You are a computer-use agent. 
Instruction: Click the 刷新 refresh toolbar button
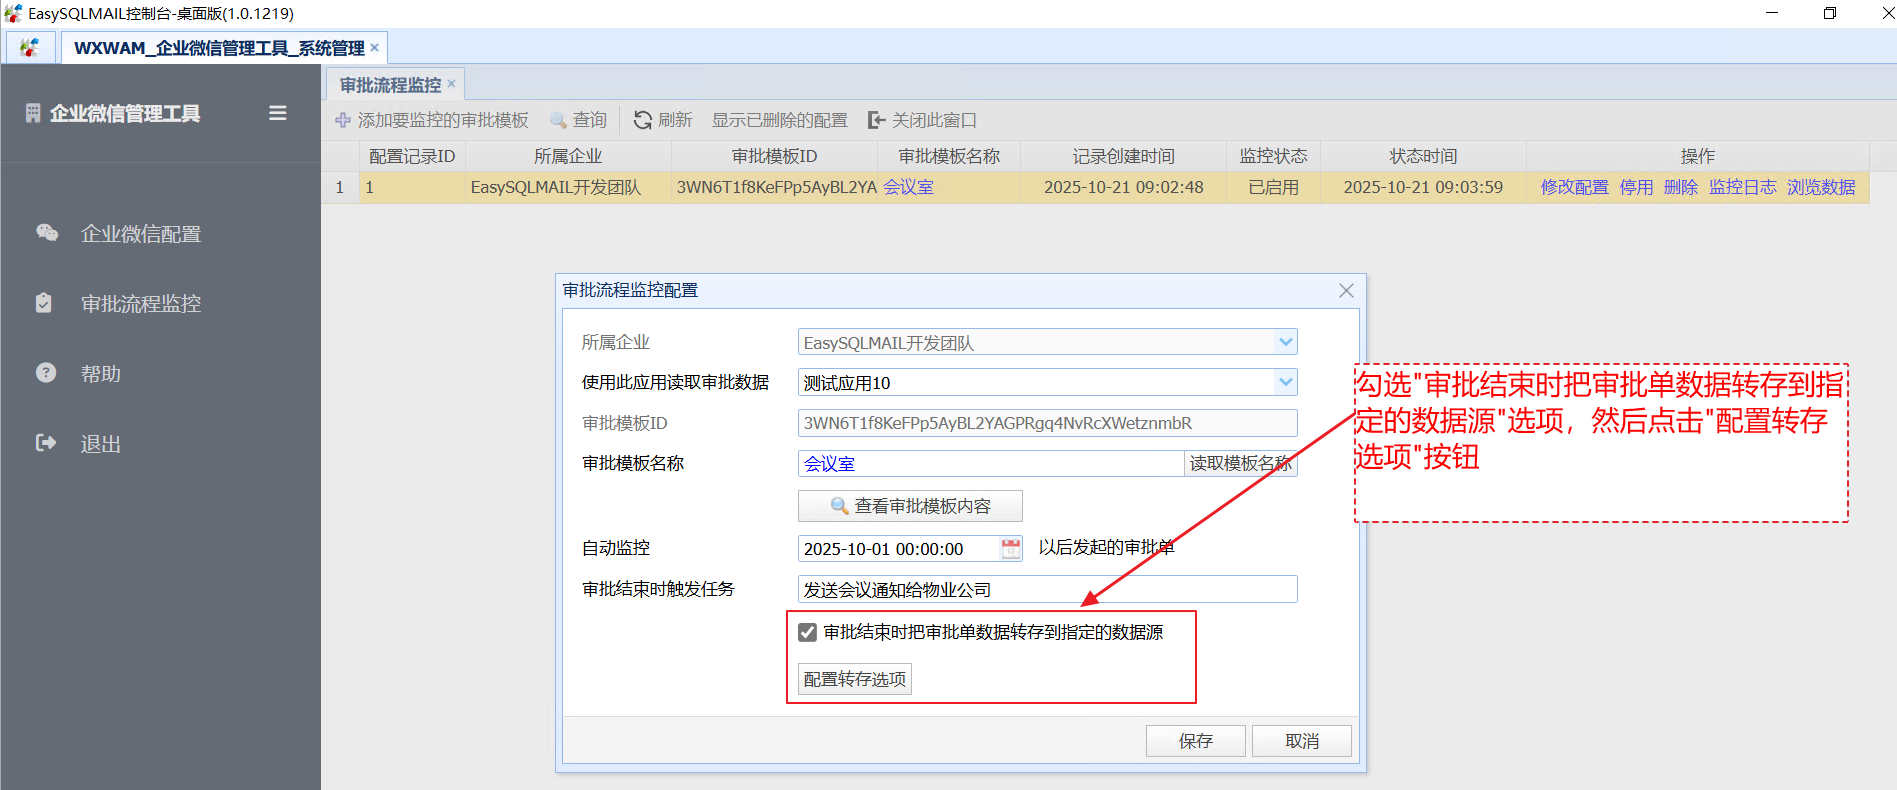pos(663,120)
